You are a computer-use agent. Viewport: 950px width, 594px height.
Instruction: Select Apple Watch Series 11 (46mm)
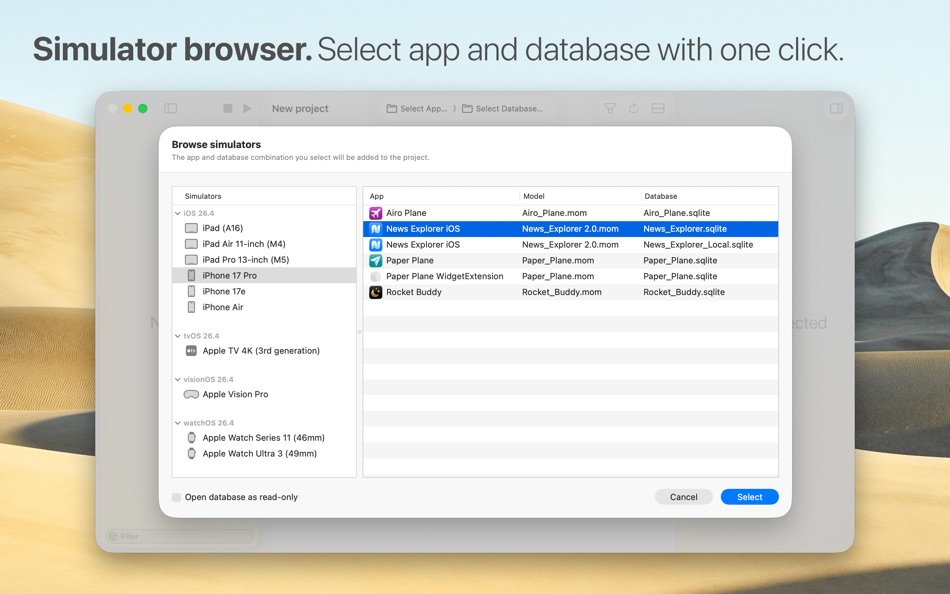point(264,438)
